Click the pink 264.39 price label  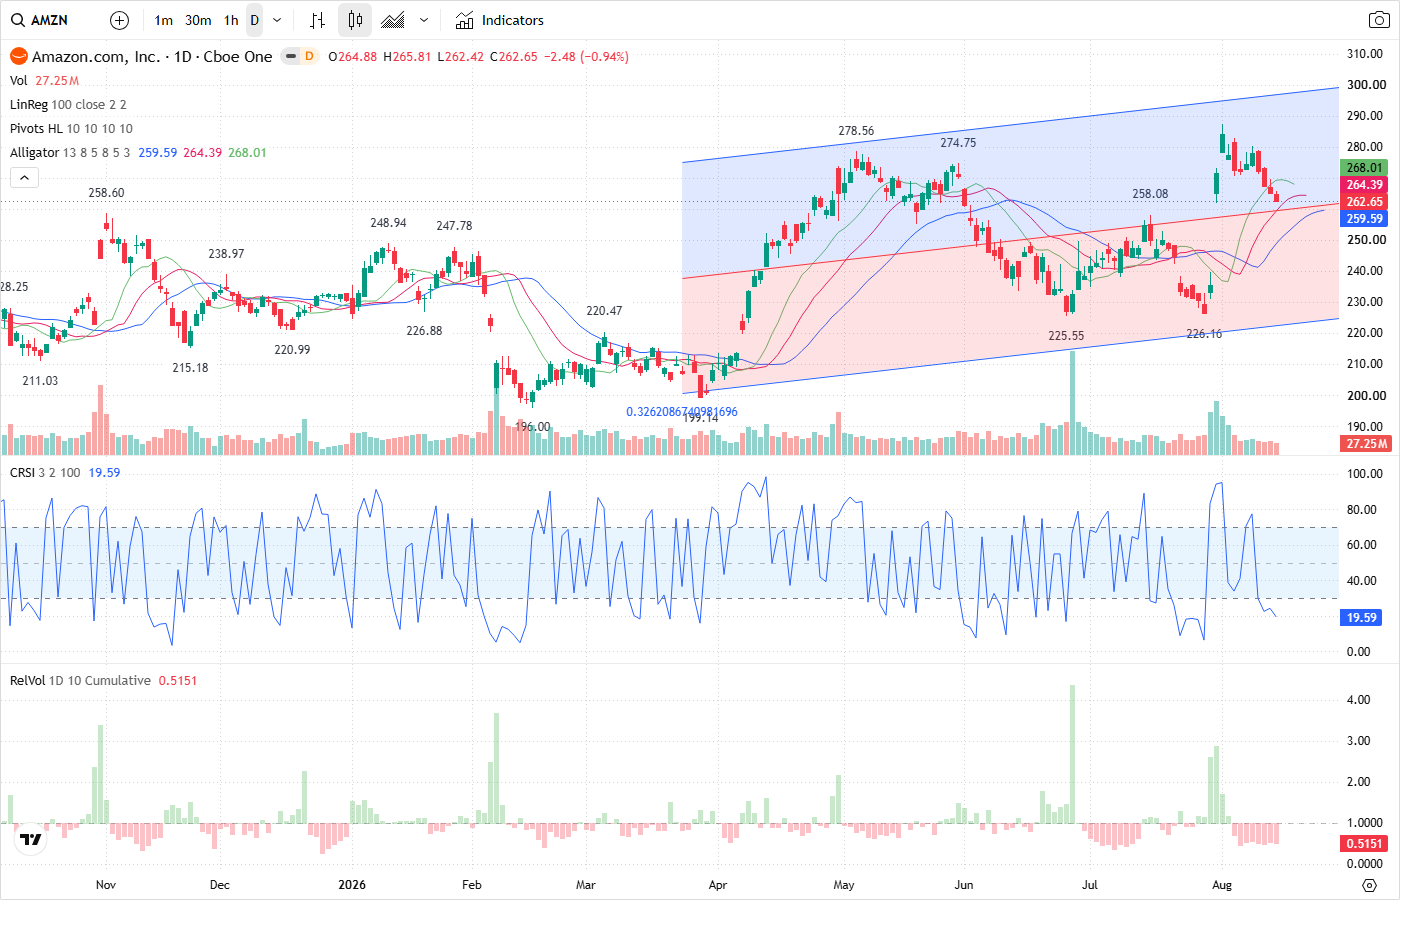(x=1364, y=185)
